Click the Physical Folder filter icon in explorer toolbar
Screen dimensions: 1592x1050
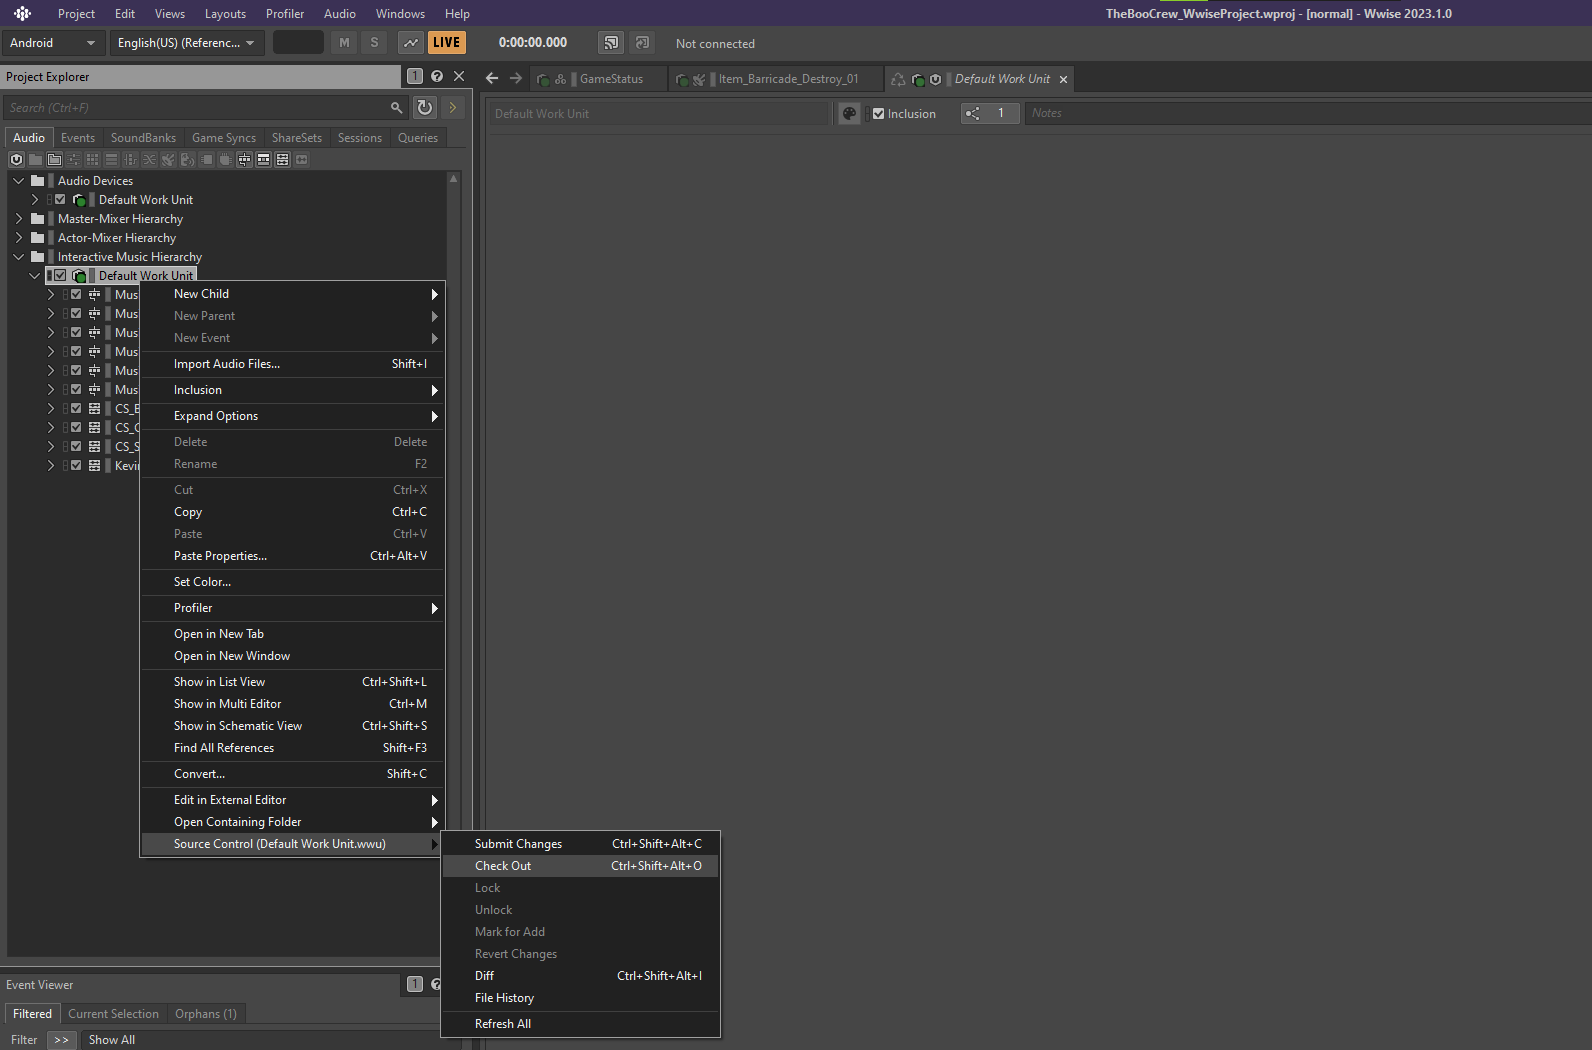(x=35, y=159)
